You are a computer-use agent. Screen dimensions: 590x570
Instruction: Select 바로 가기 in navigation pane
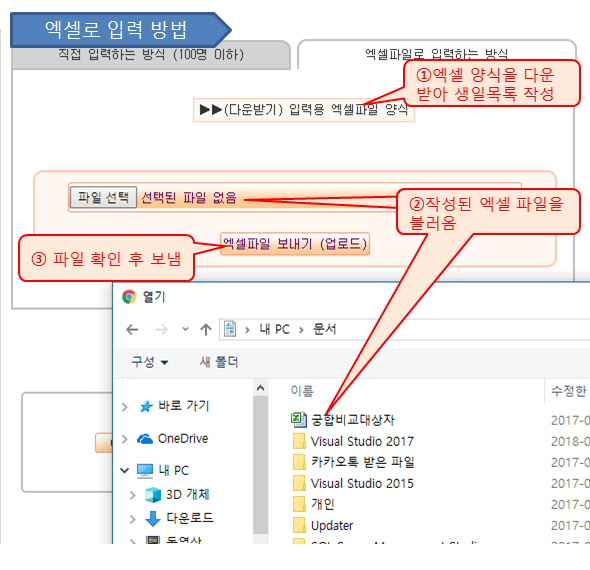[x=183, y=406]
